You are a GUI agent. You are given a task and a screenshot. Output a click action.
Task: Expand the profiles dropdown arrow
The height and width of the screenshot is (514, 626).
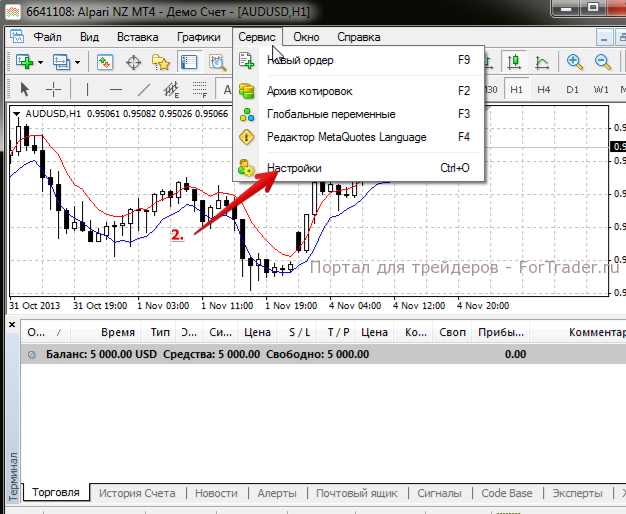[77, 62]
